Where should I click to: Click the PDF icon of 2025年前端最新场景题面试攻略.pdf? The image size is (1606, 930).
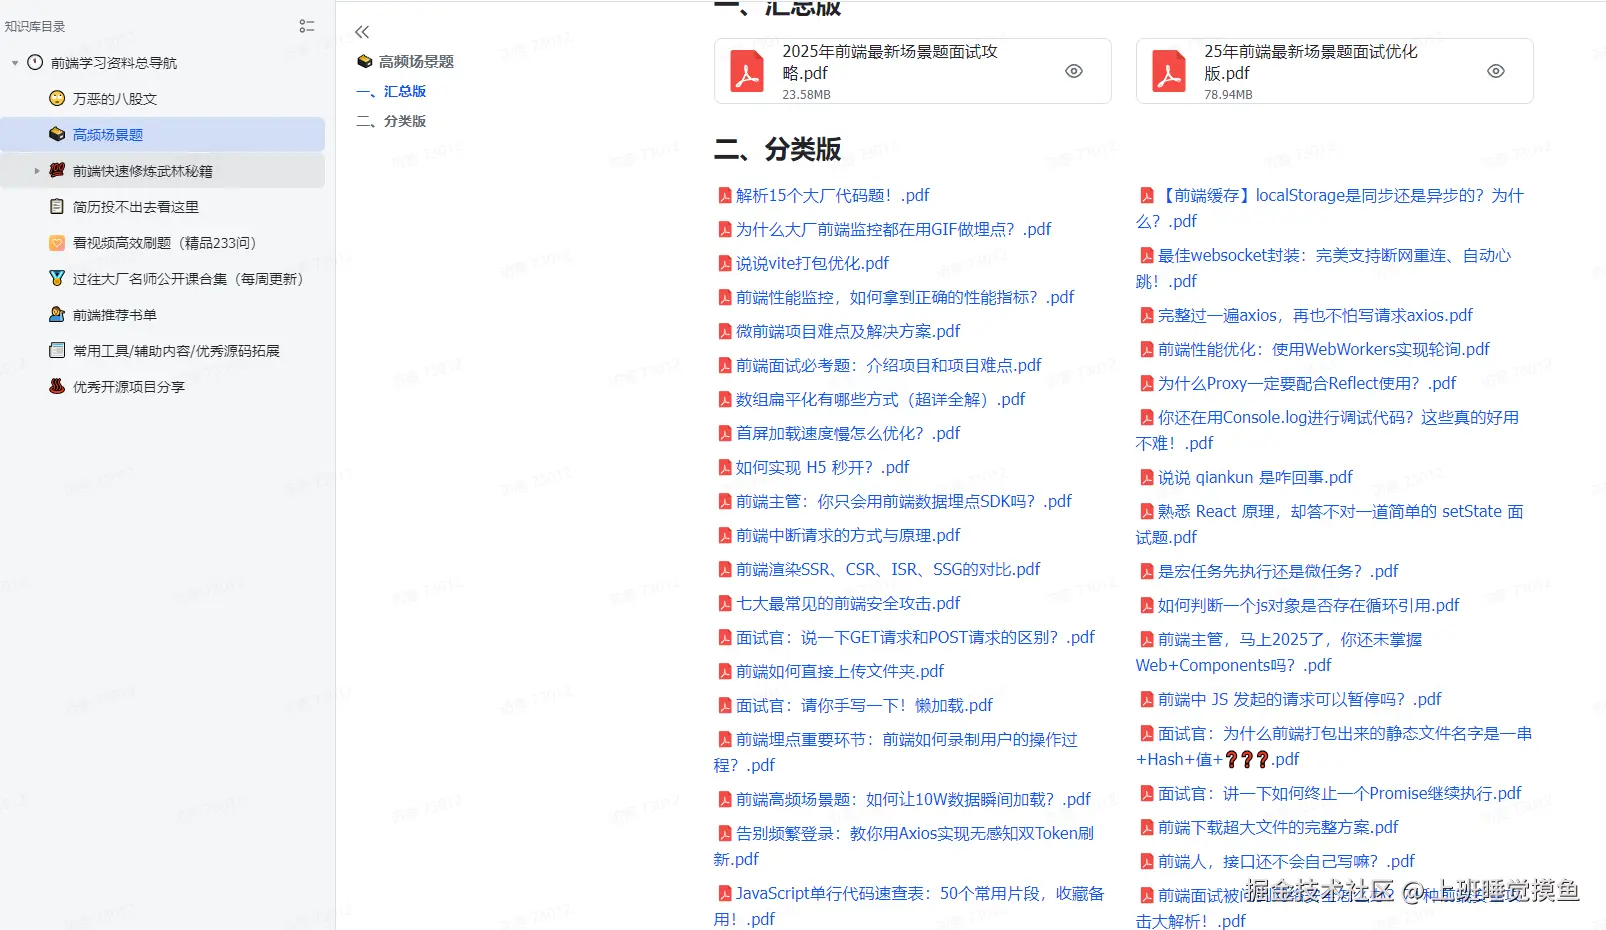point(747,71)
